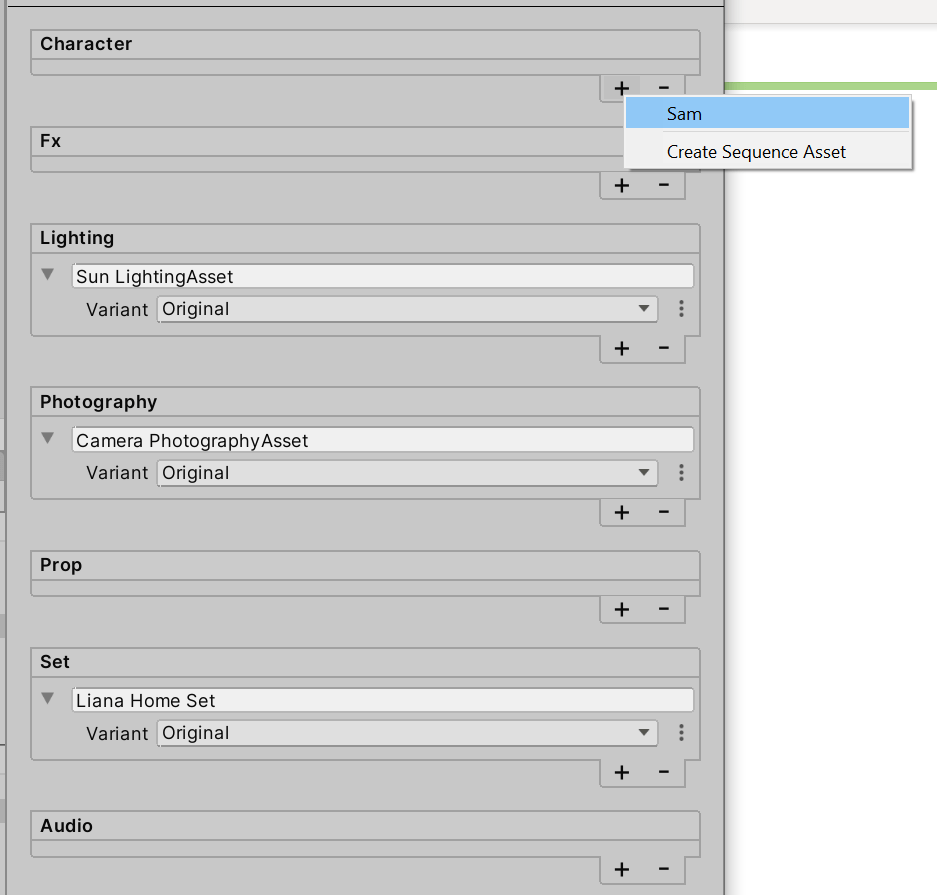Click the plus icon under Audio list

[621, 869]
